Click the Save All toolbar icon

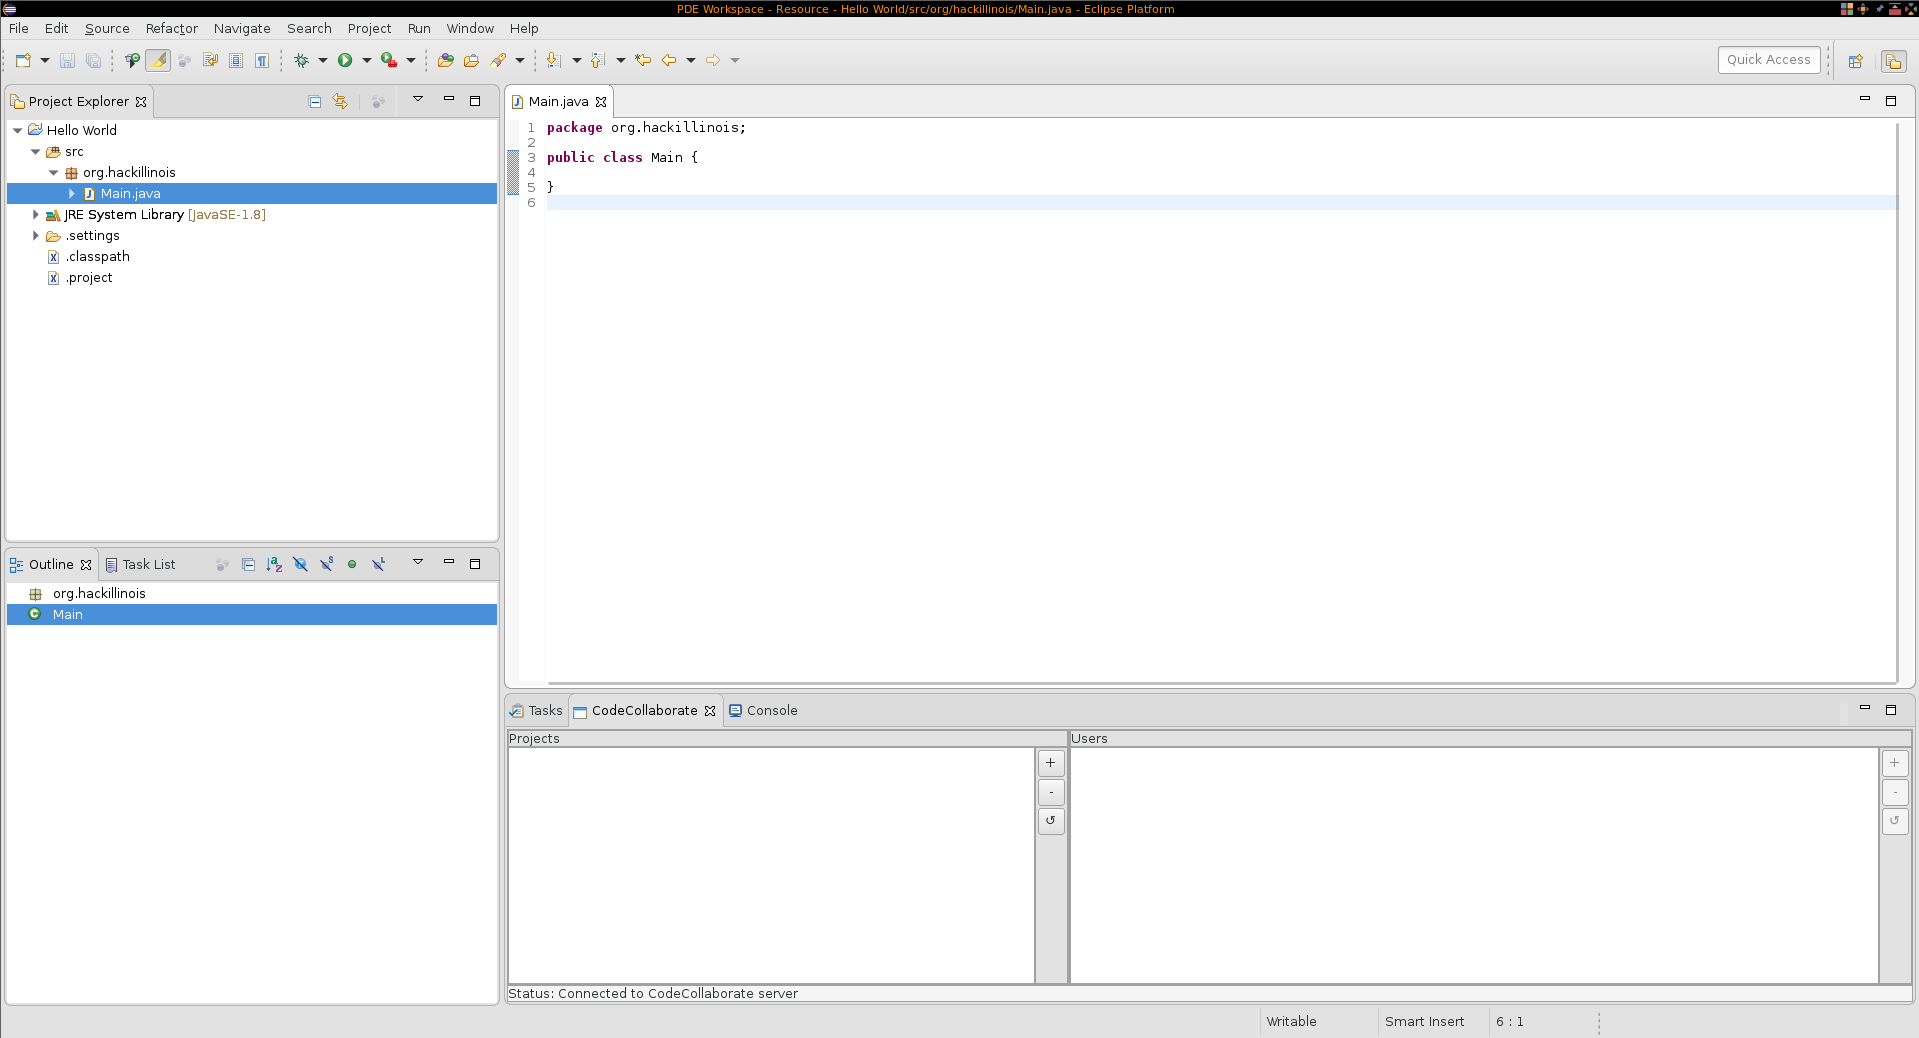tap(93, 60)
